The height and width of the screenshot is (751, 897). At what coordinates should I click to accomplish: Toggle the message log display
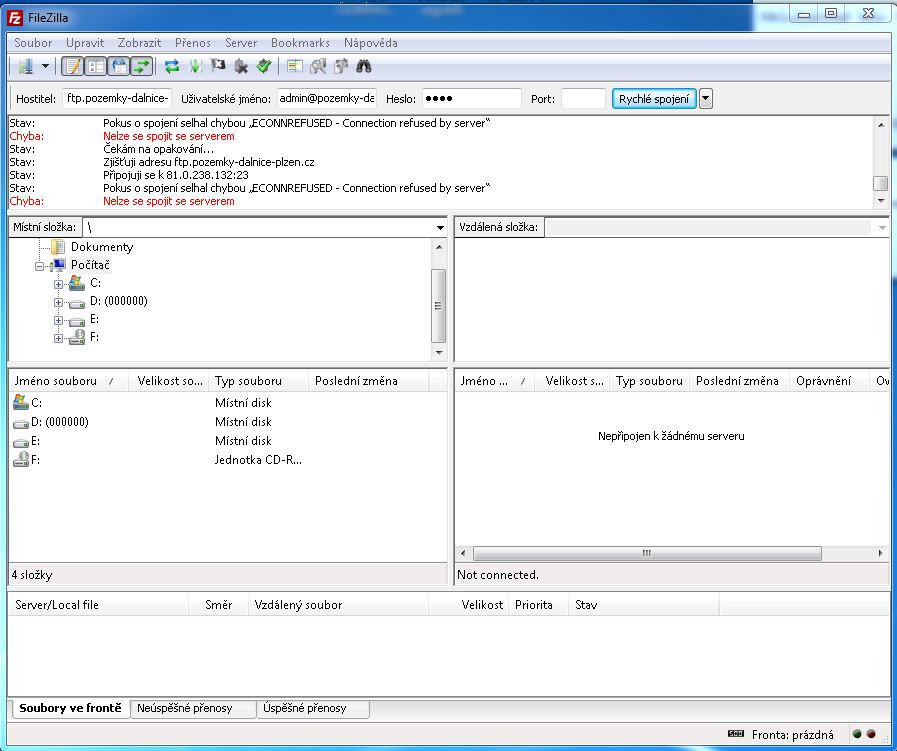(x=73, y=66)
